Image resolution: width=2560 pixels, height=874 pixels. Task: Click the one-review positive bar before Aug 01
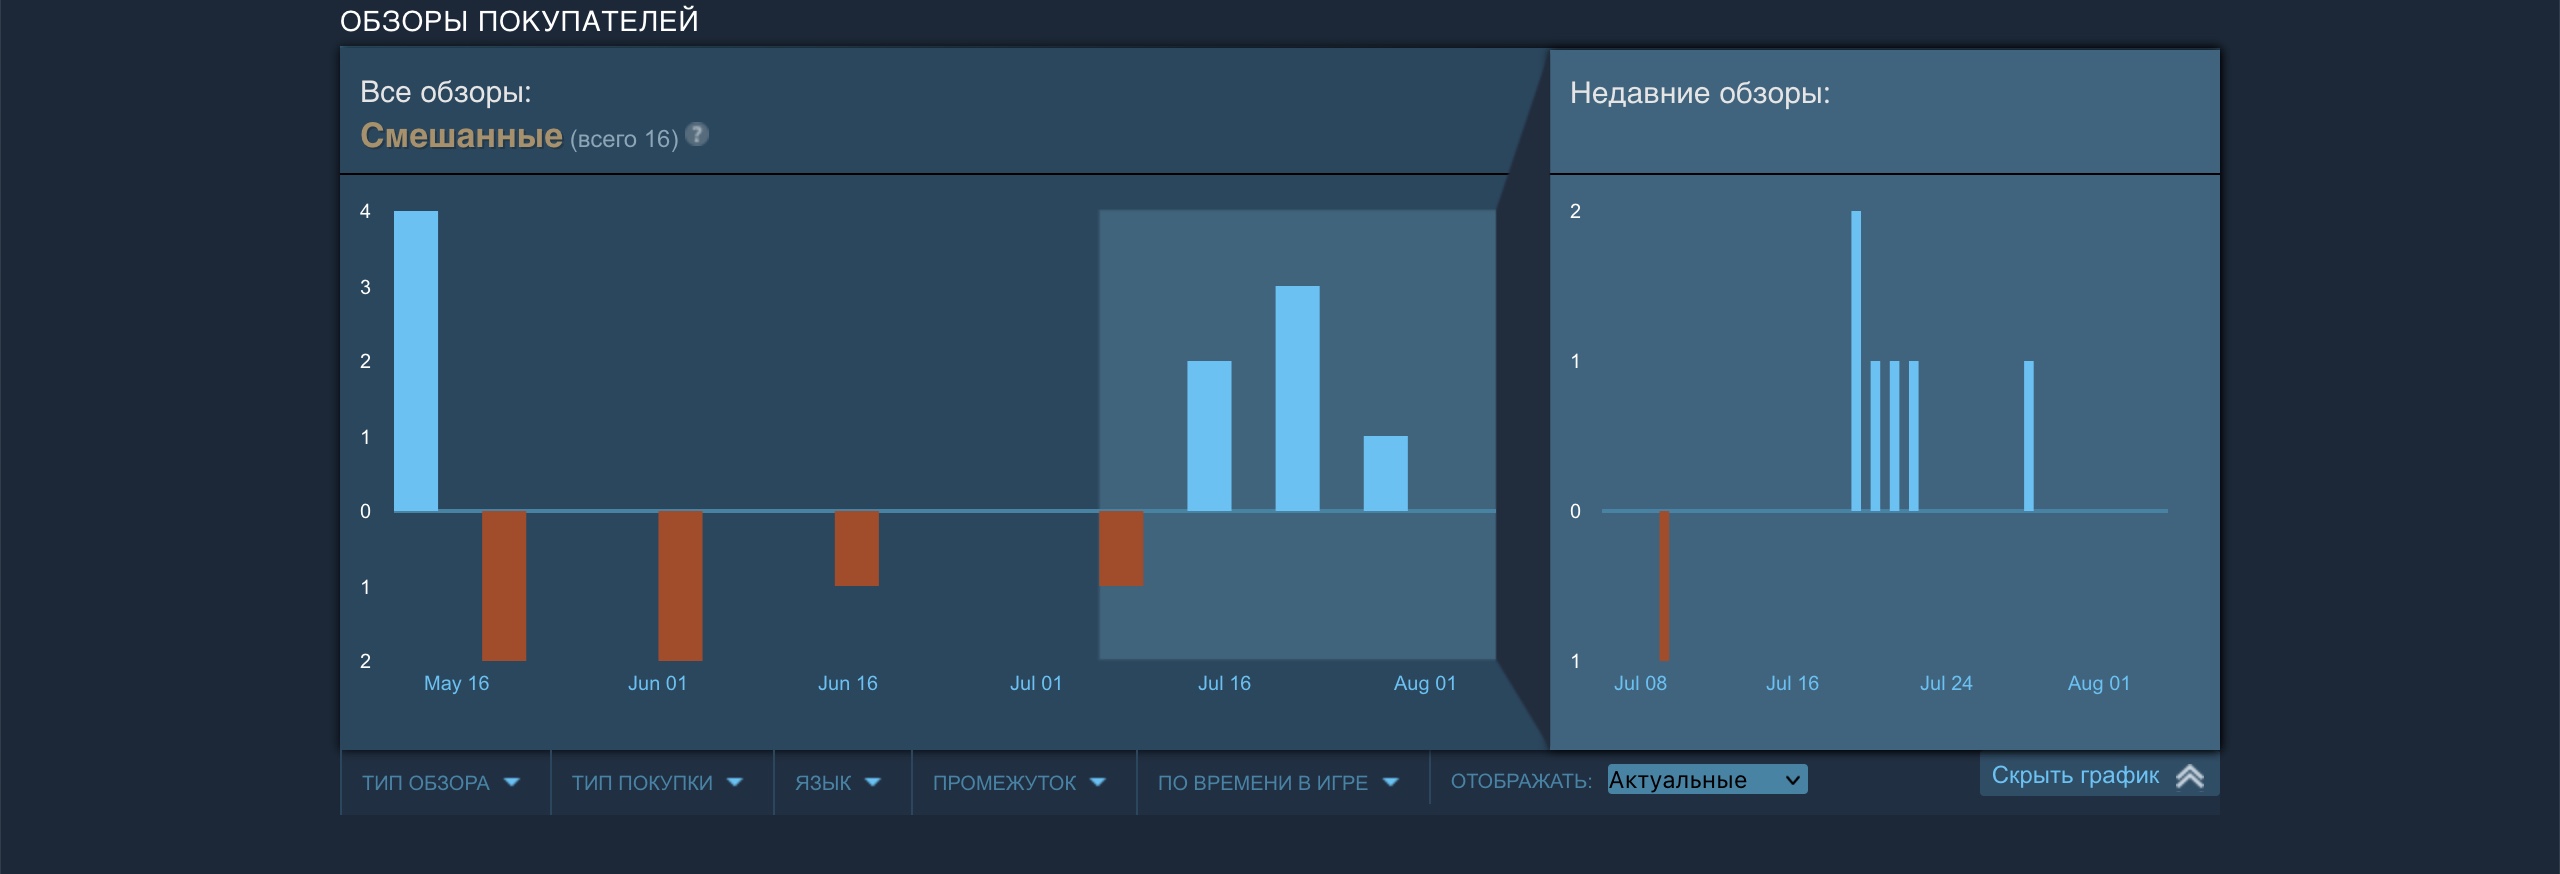tap(1386, 473)
